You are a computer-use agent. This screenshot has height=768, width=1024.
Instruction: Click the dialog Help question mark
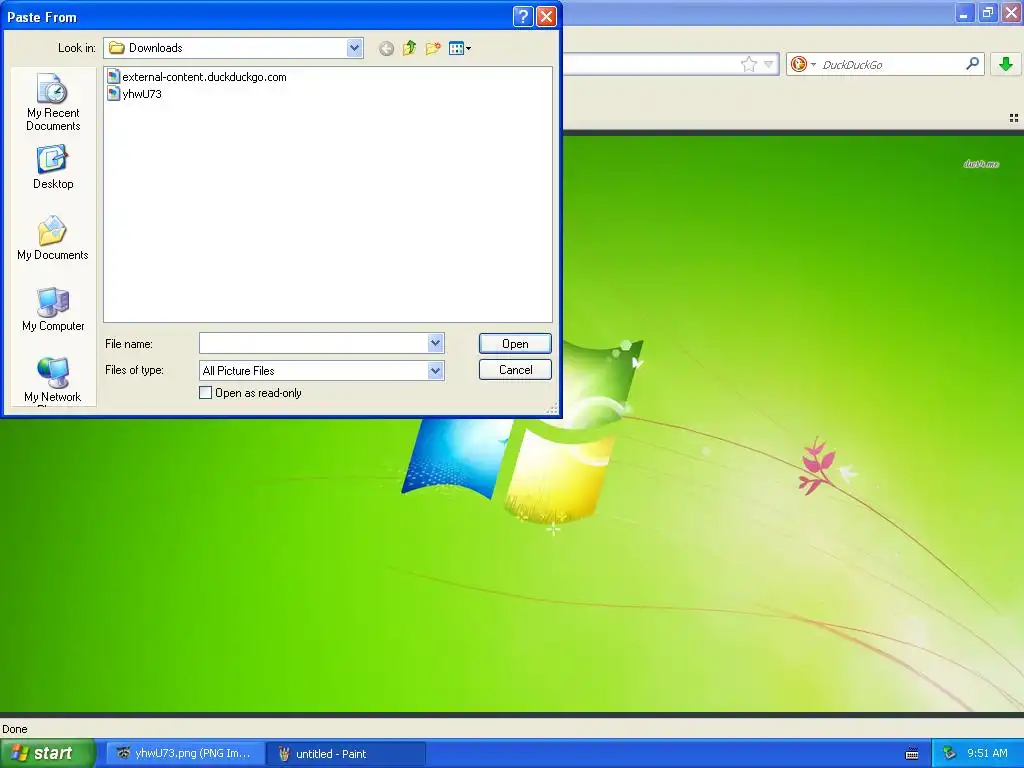[523, 16]
